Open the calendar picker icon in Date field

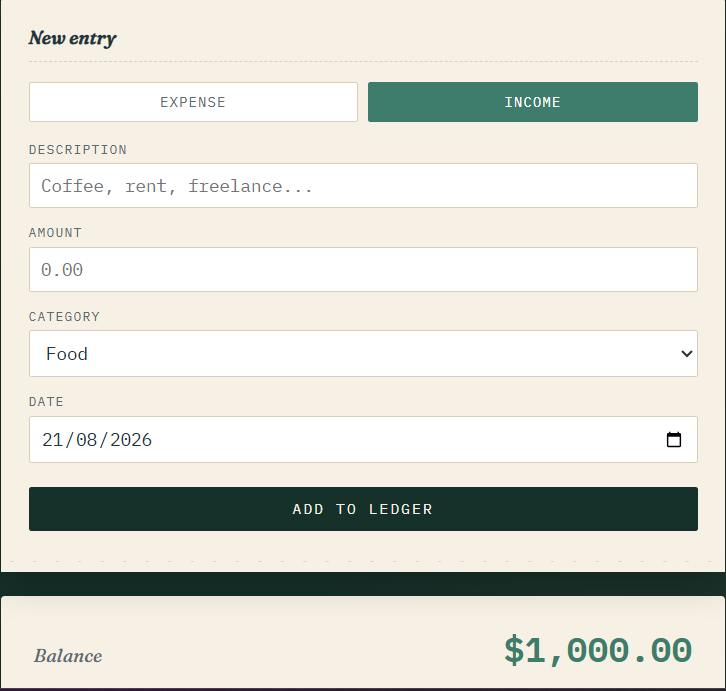point(674,440)
